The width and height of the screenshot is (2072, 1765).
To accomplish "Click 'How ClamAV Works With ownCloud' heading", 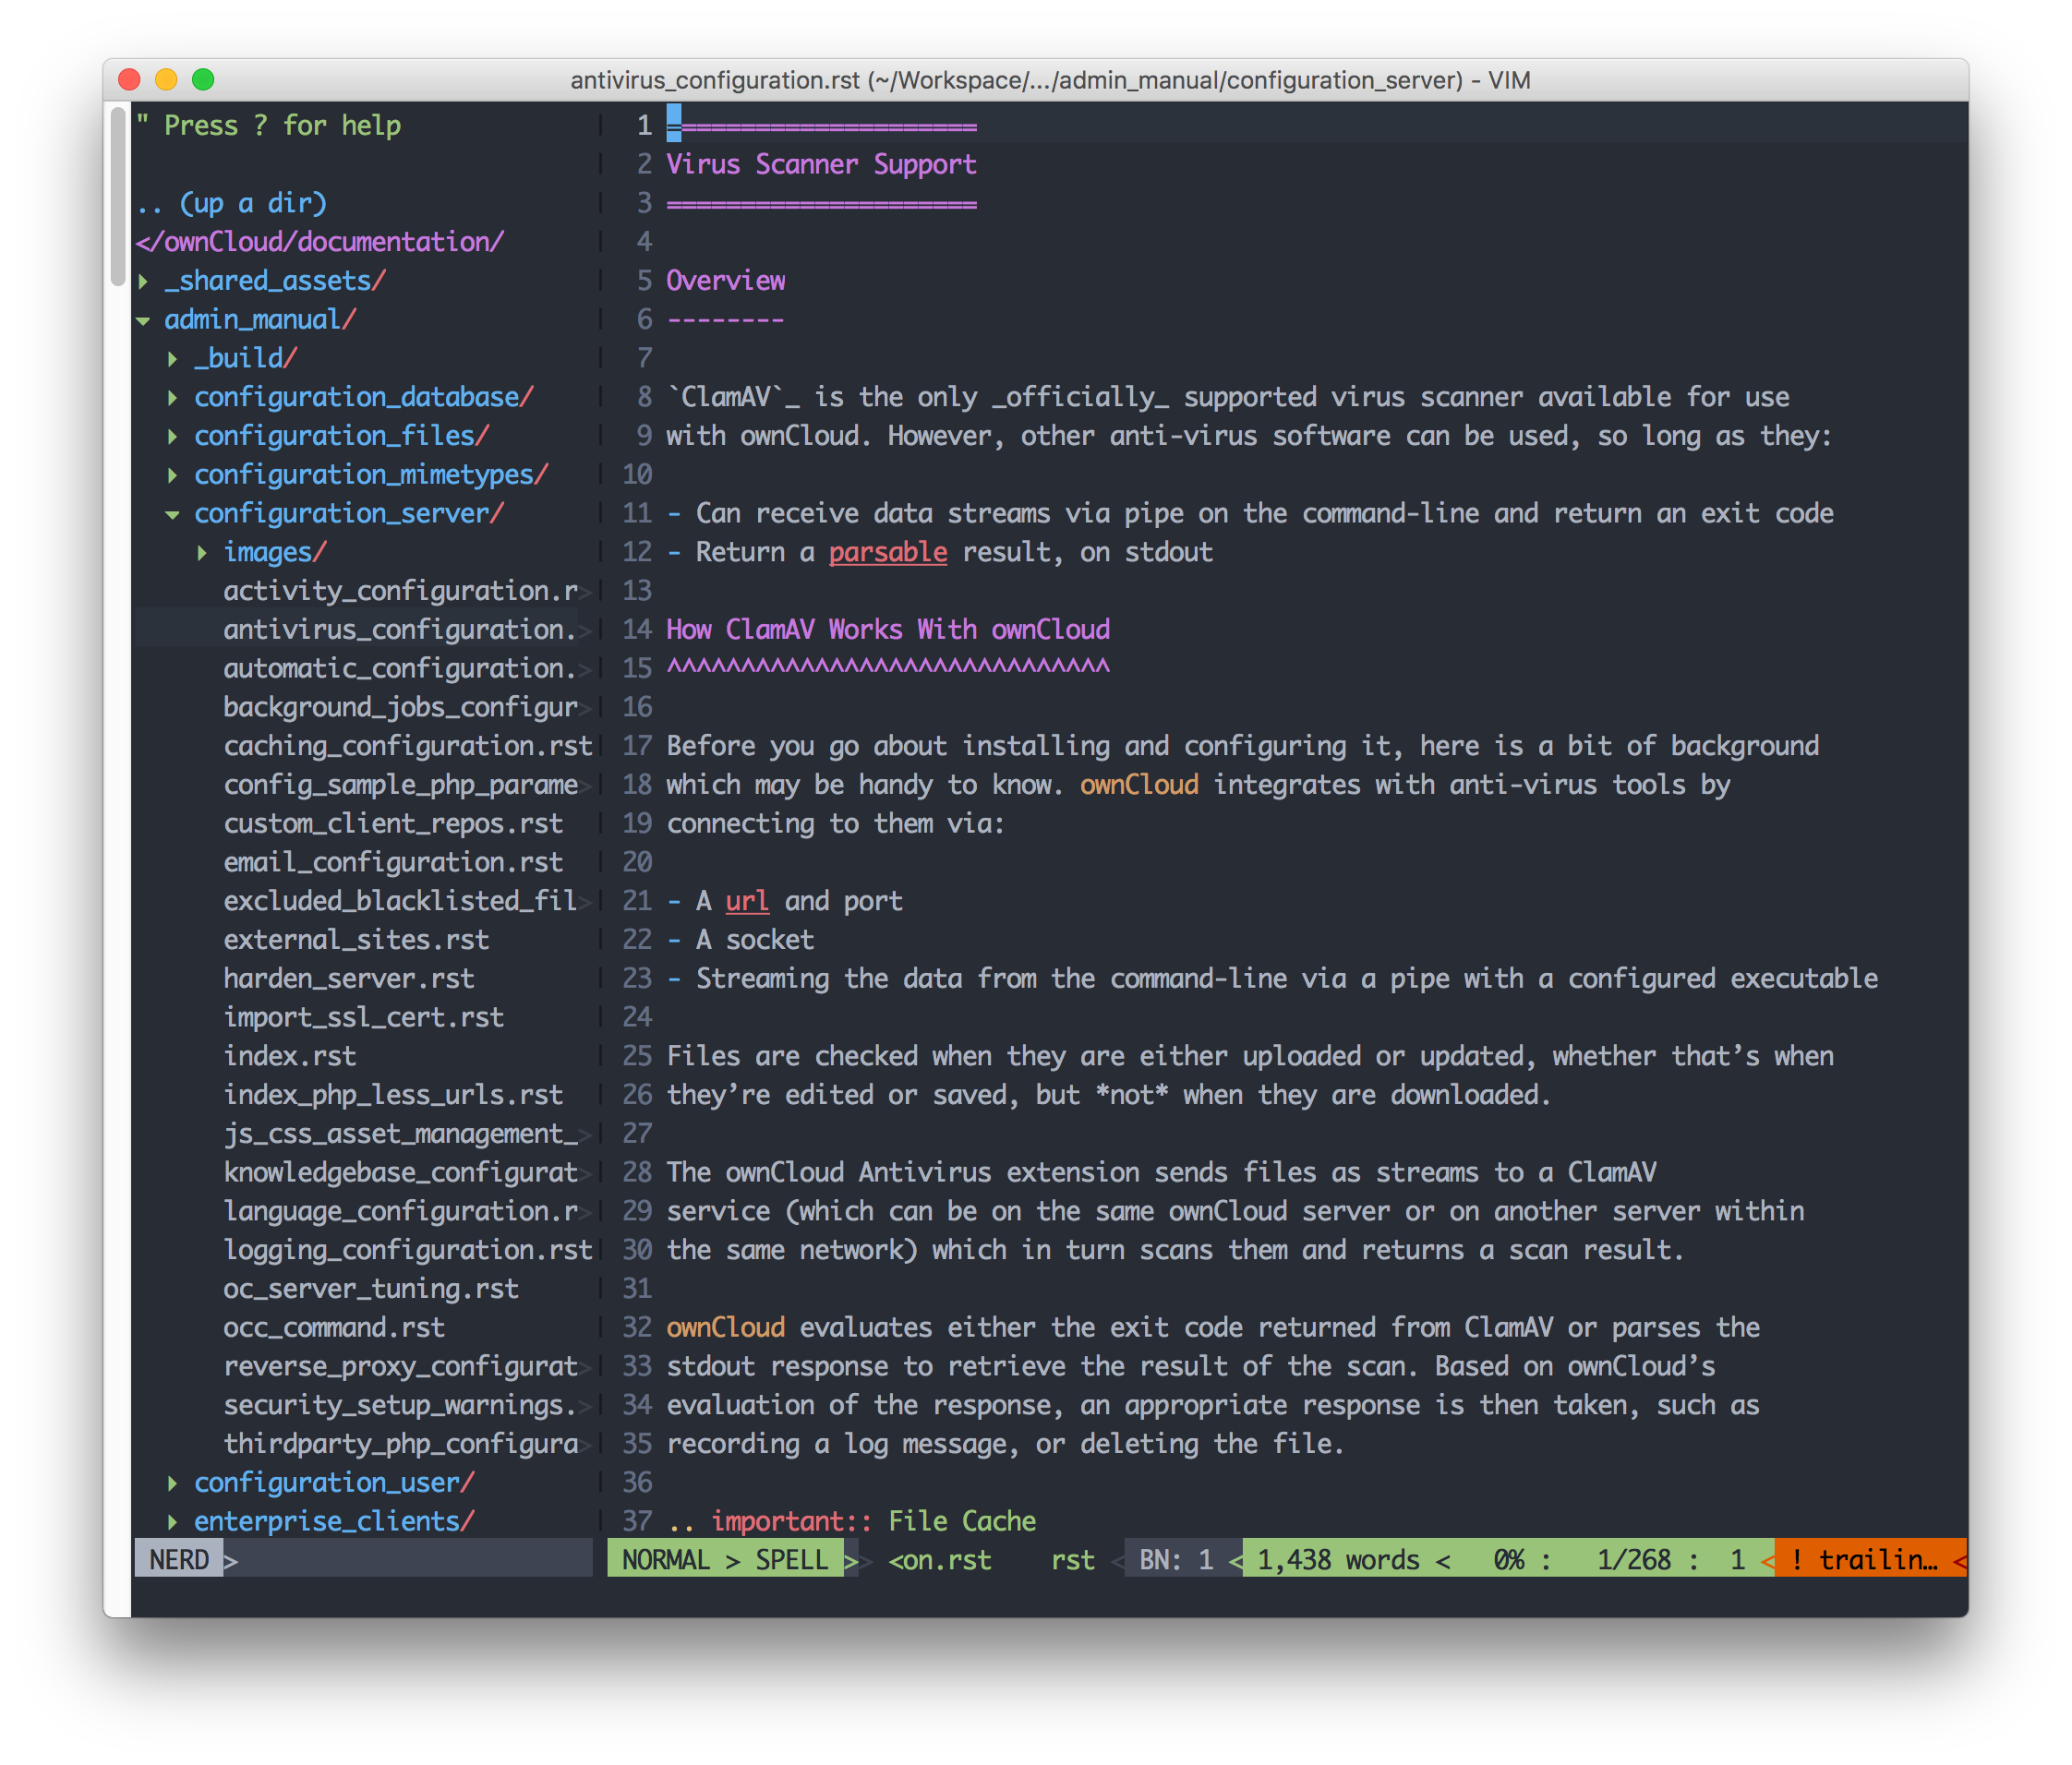I will [x=888, y=630].
